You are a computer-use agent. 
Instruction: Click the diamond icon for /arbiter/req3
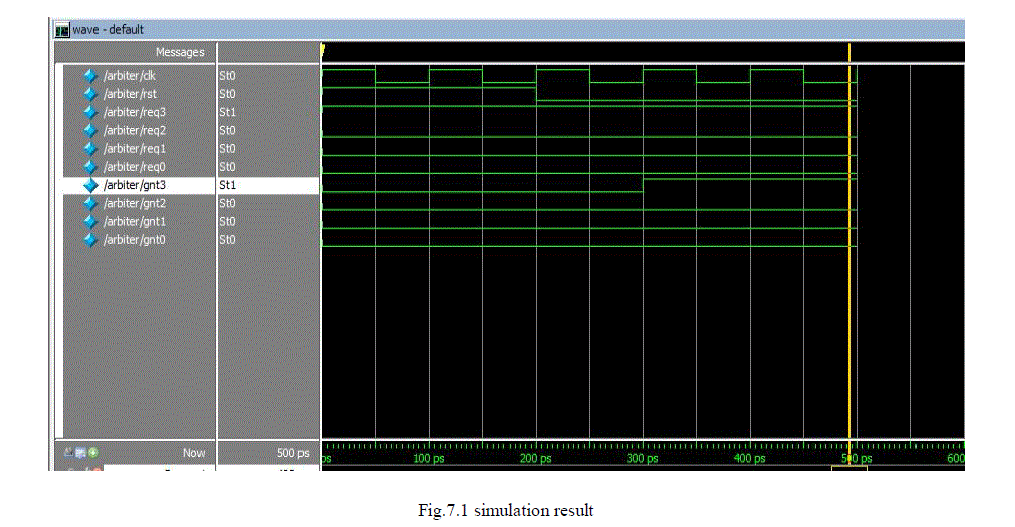point(90,112)
